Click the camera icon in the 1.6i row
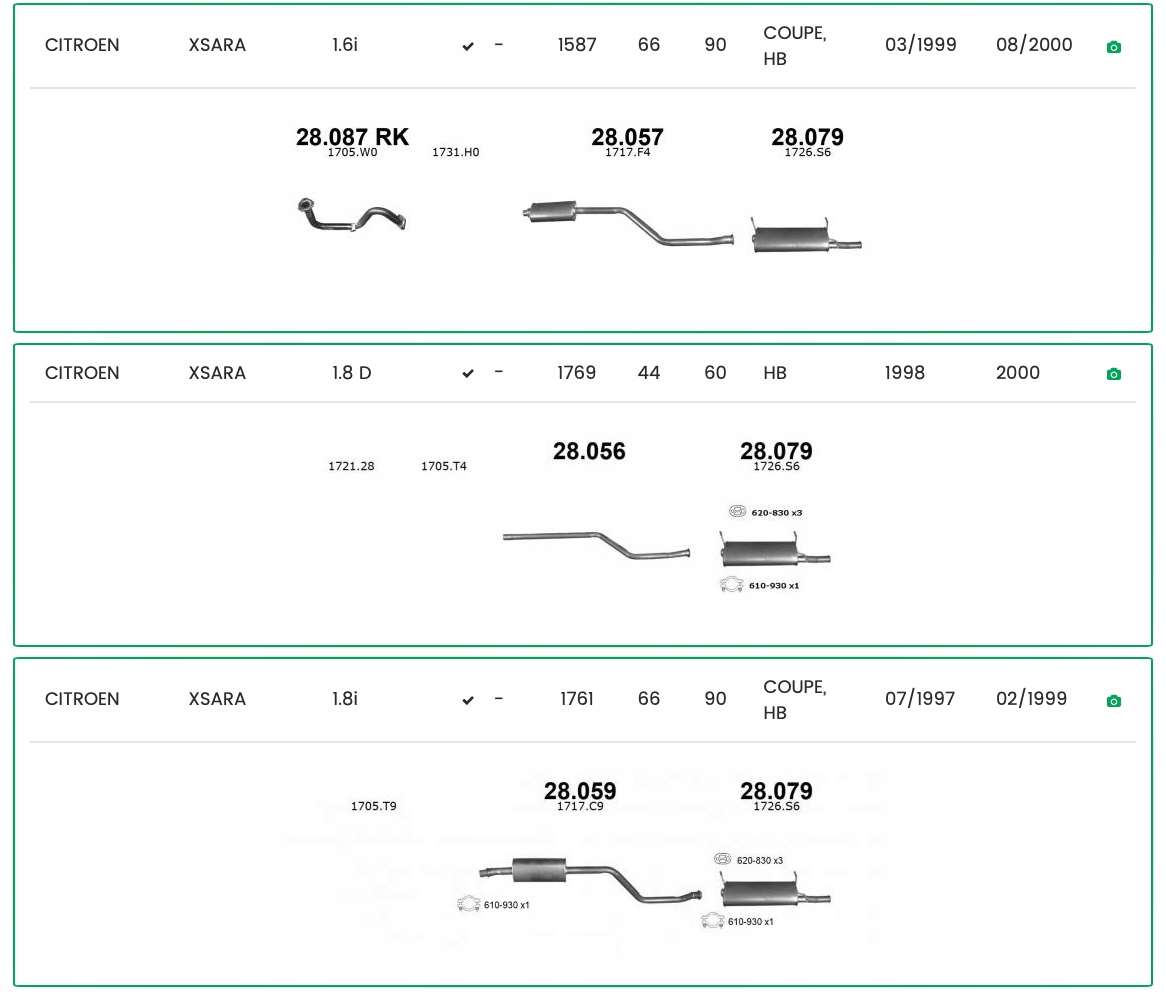1166x992 pixels. pyautogui.click(x=1113, y=47)
